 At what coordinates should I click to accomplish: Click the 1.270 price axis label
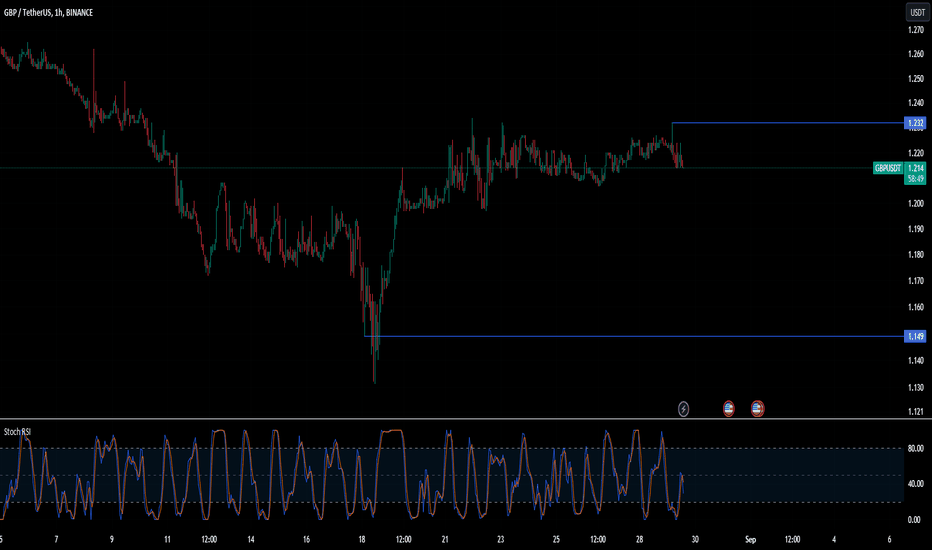tap(915, 30)
